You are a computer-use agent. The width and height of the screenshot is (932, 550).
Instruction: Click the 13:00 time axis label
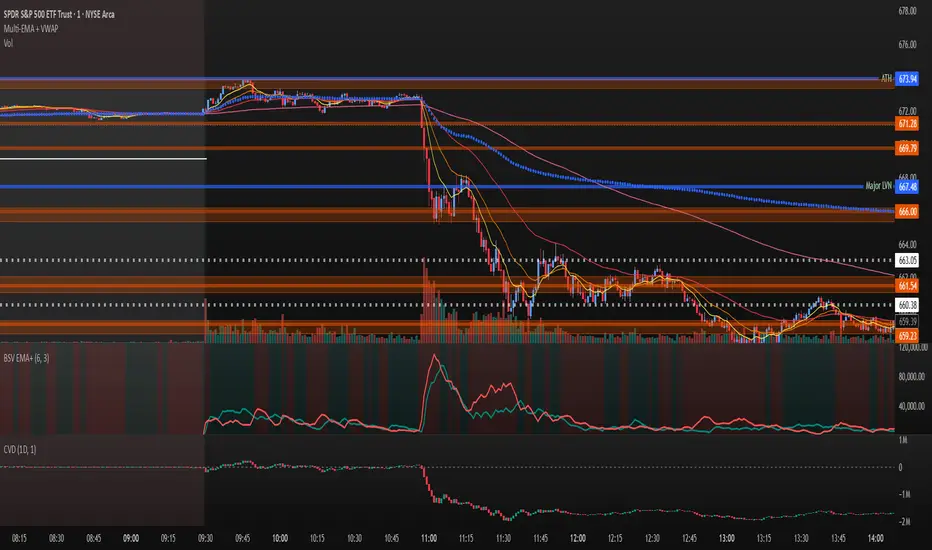pyautogui.click(x=727, y=538)
